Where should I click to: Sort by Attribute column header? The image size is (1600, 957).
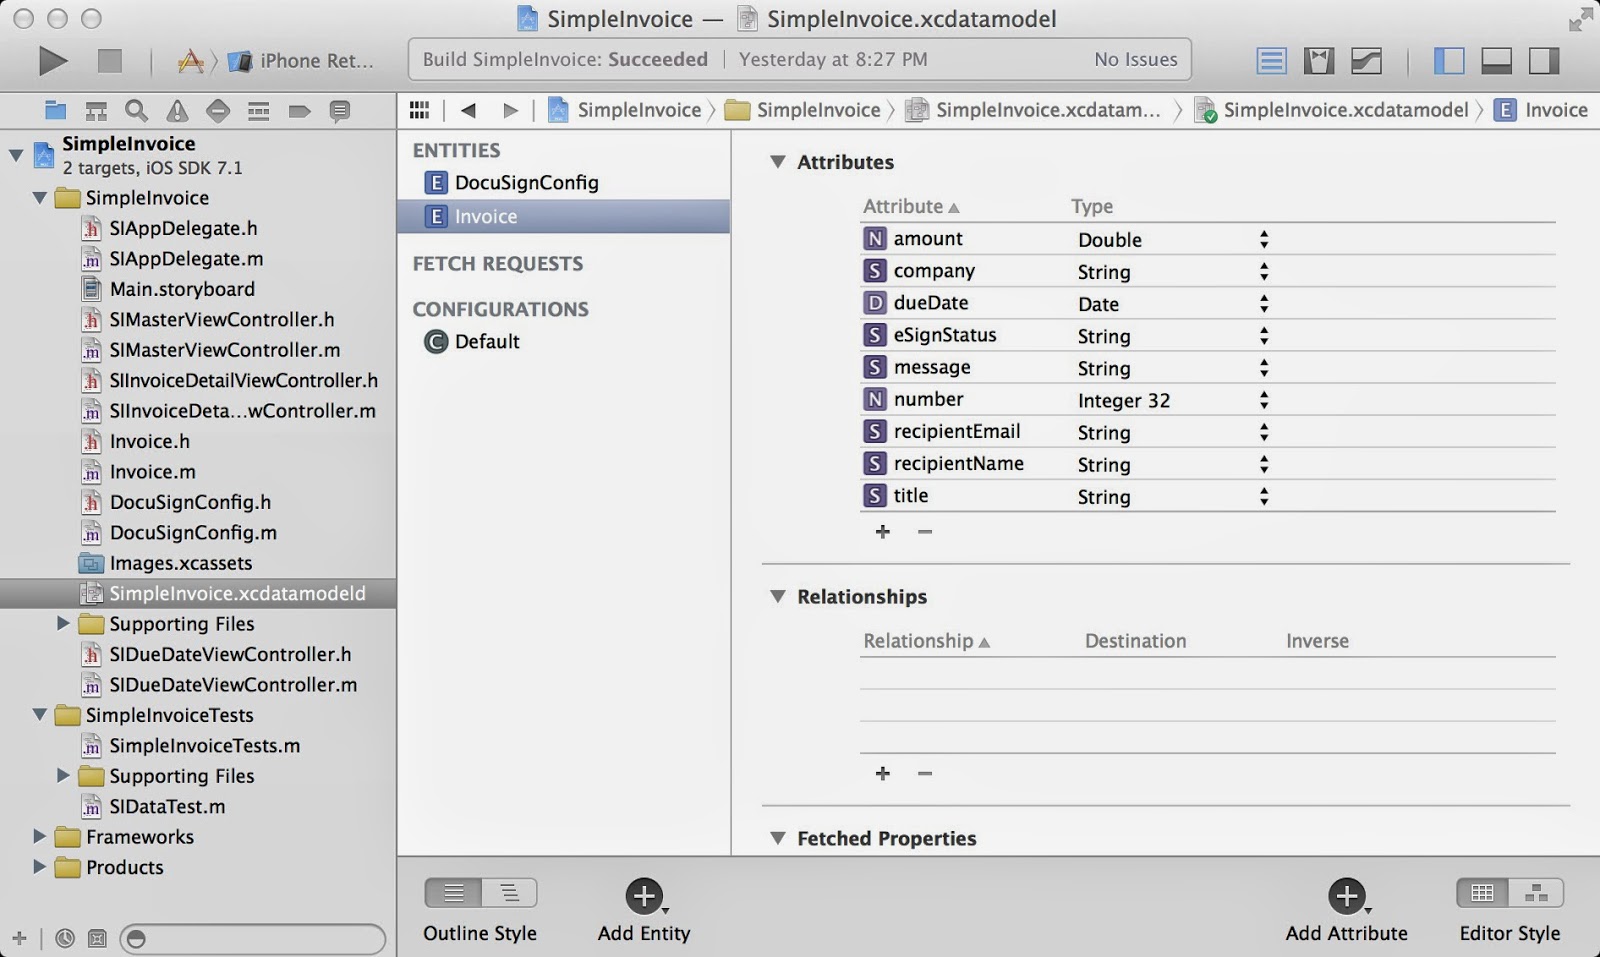click(911, 206)
